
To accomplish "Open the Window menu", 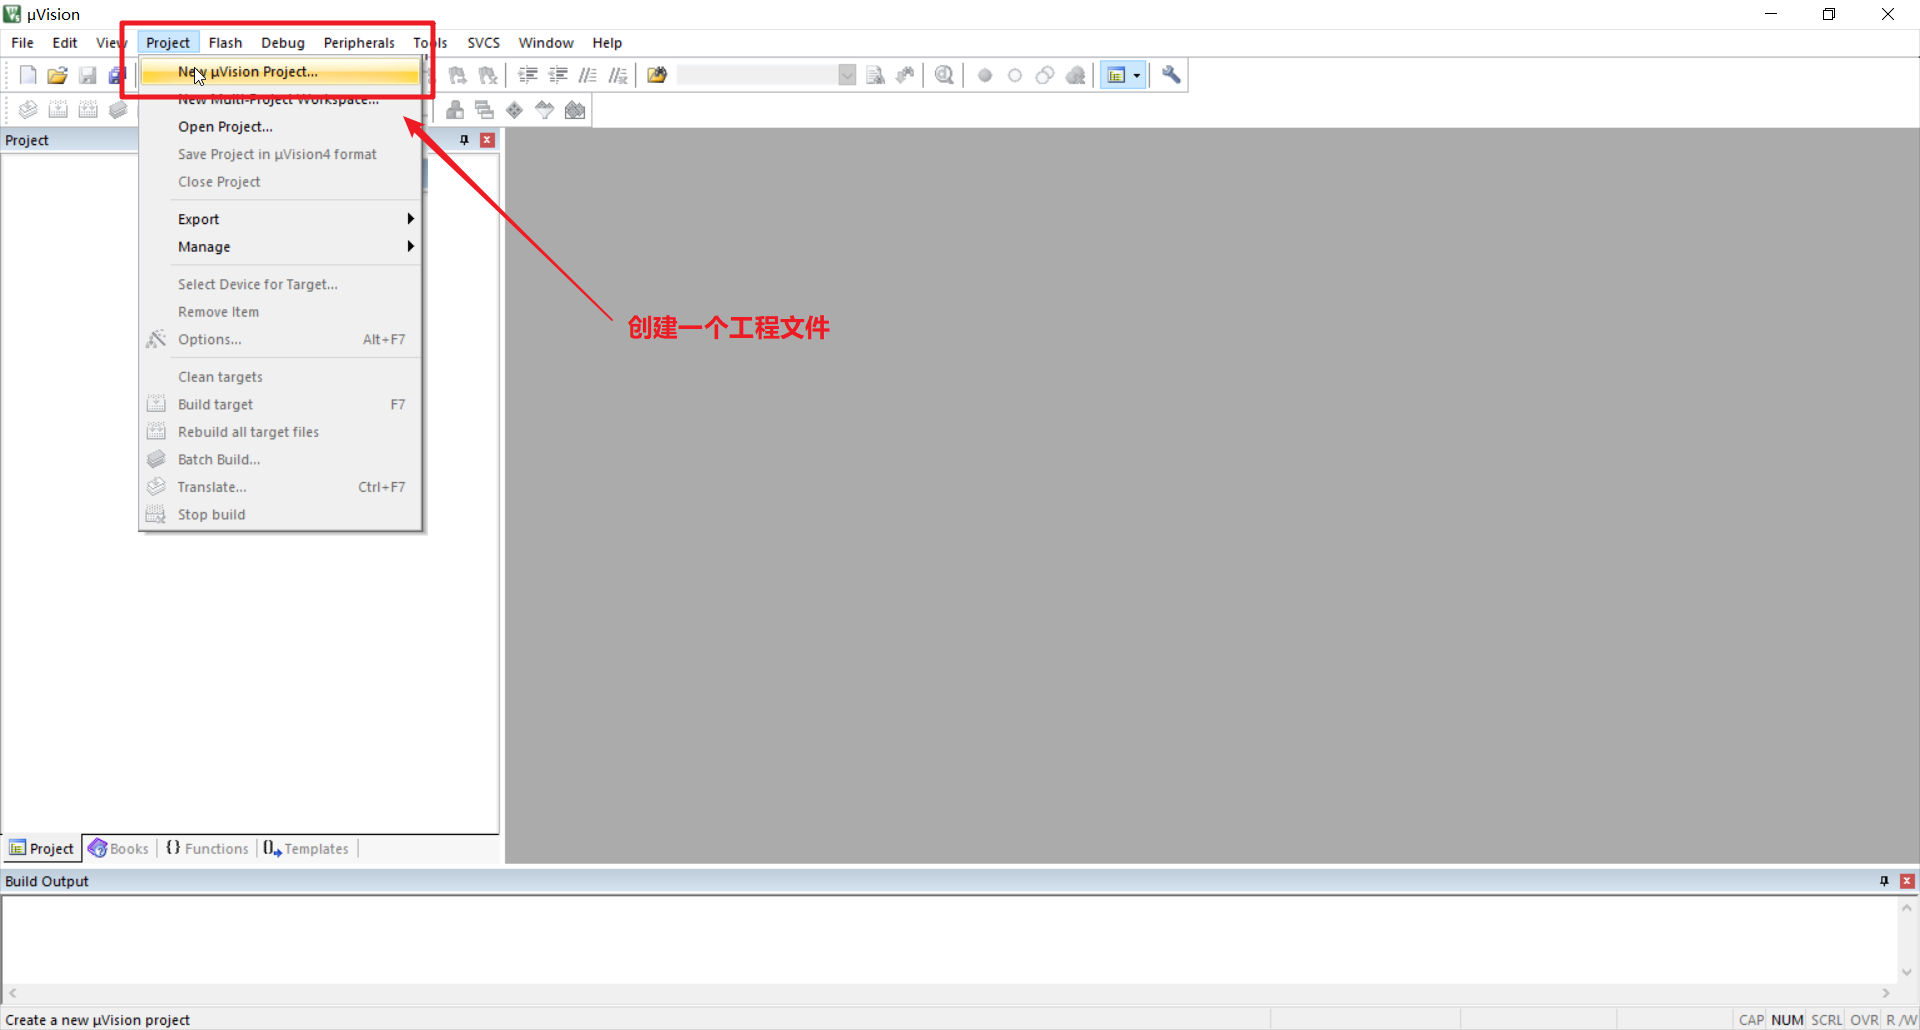I will (546, 43).
